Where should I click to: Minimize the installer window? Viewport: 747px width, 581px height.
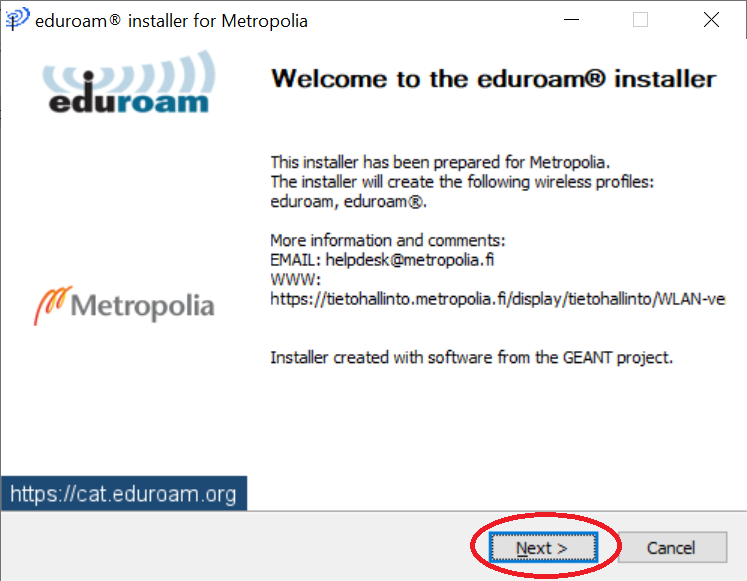point(571,20)
